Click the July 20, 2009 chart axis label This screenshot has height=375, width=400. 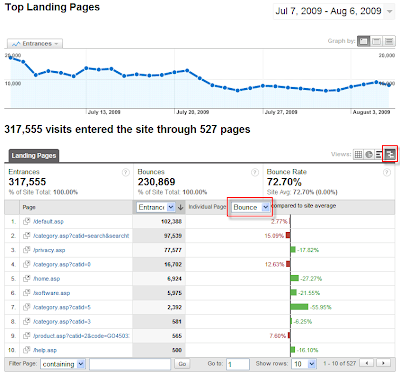[x=193, y=112]
